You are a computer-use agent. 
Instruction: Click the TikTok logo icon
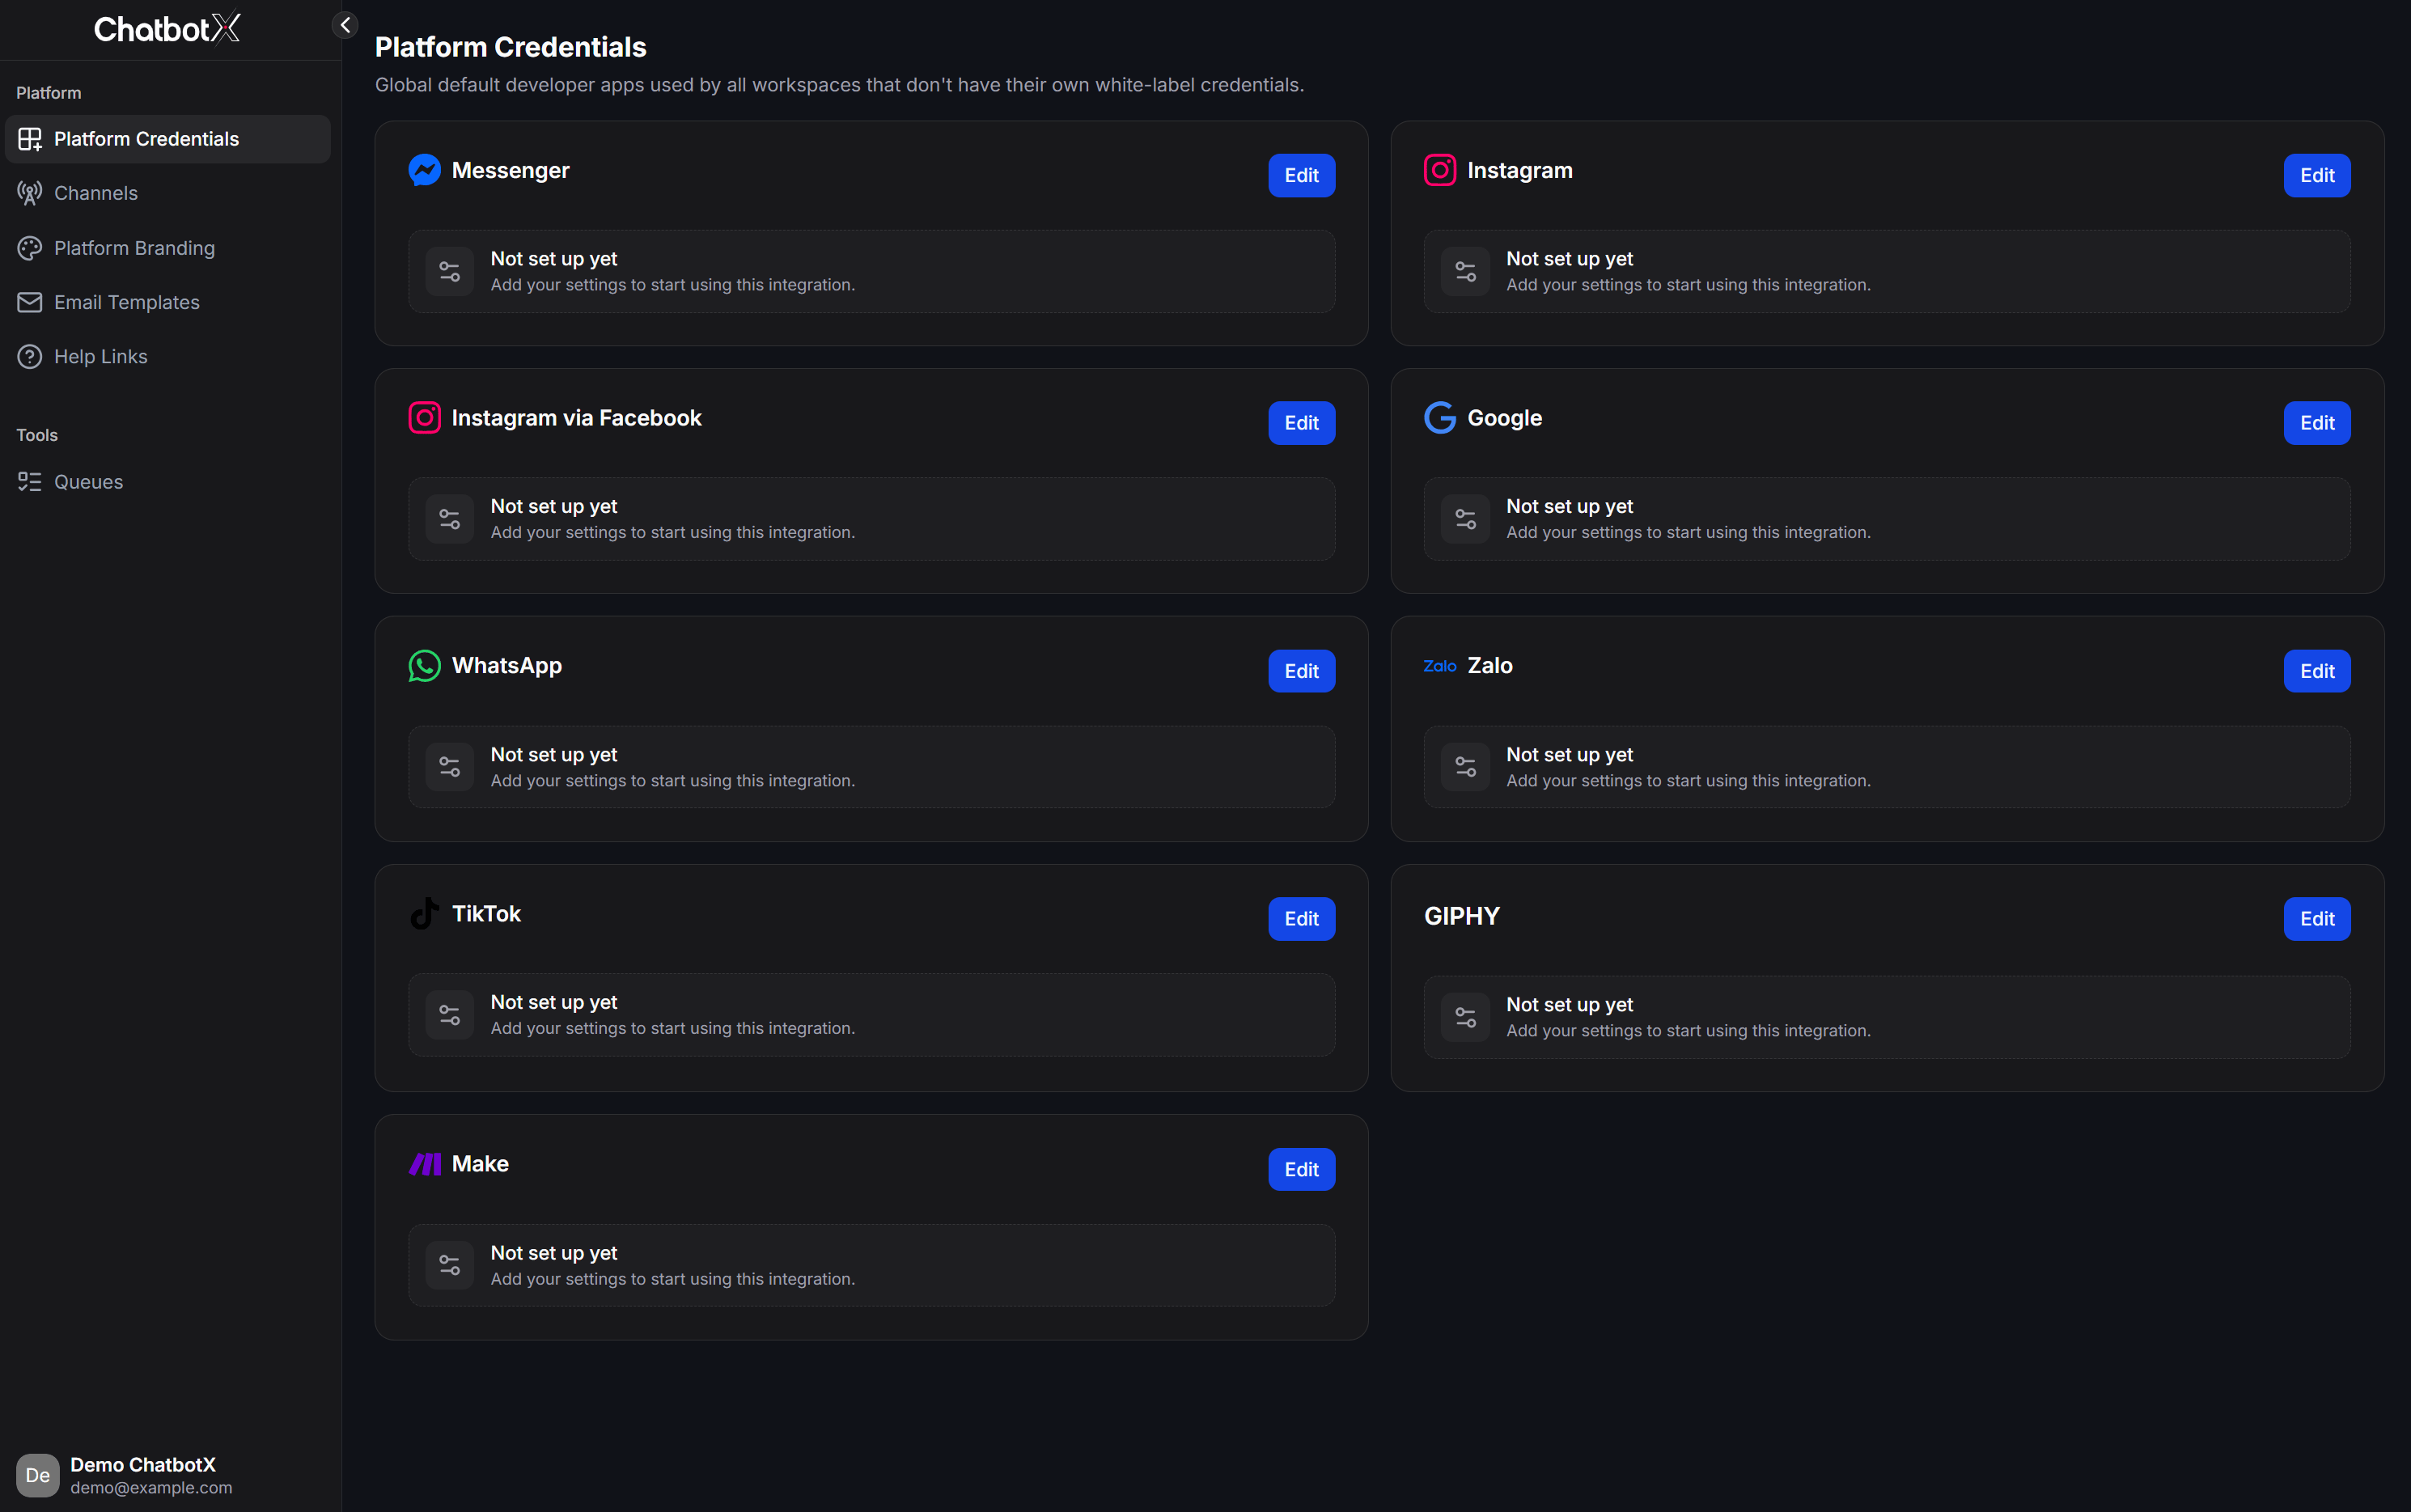(424, 914)
